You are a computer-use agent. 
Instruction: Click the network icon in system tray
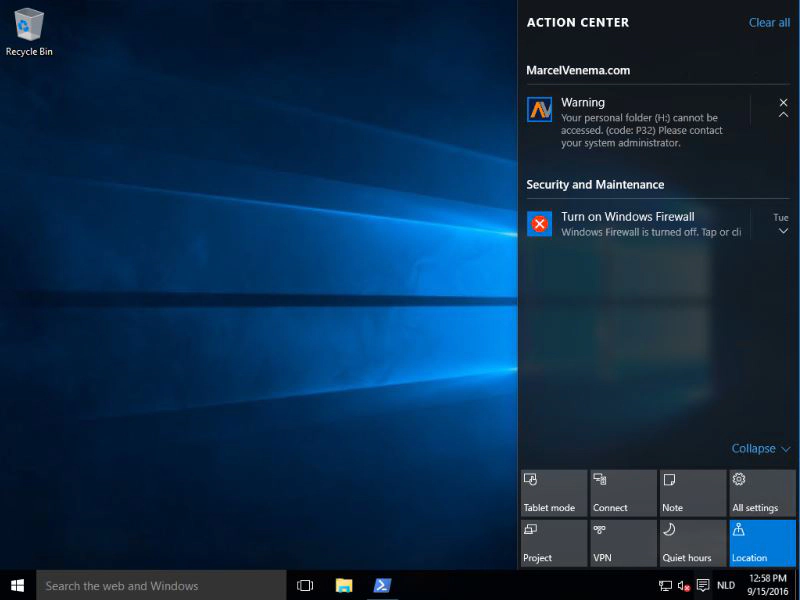[665, 586]
